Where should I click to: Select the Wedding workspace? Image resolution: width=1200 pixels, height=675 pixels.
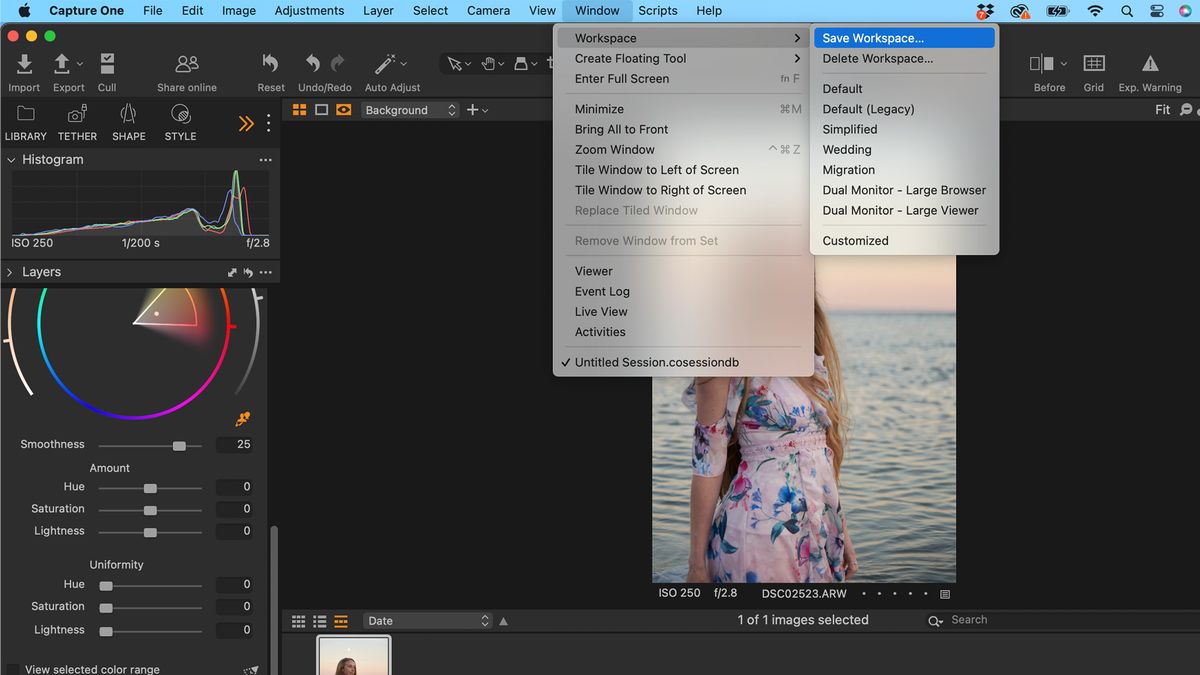[847, 149]
